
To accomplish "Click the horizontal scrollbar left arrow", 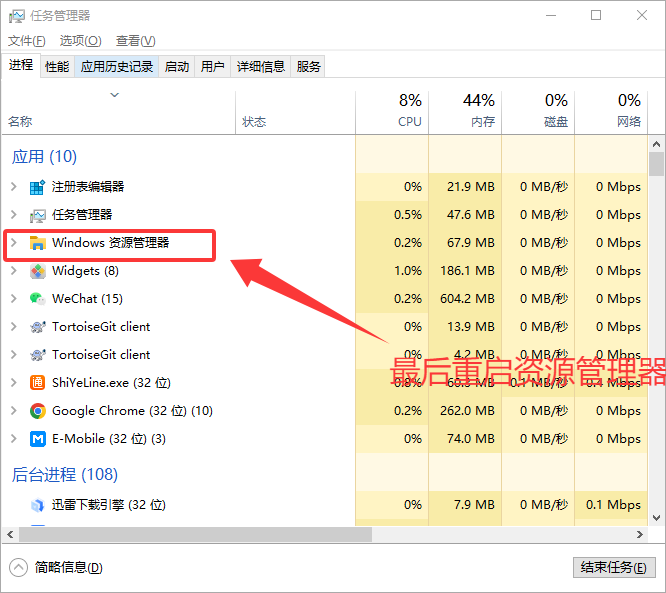I will click(x=10, y=535).
